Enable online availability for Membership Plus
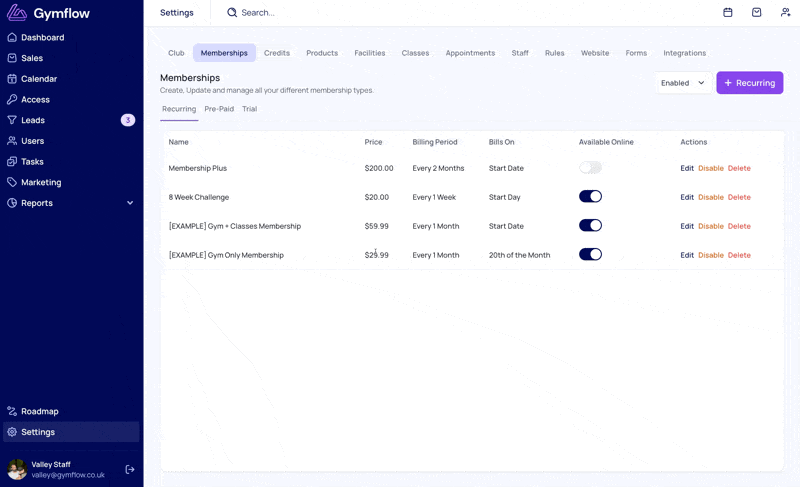The image size is (800, 487). point(590,168)
